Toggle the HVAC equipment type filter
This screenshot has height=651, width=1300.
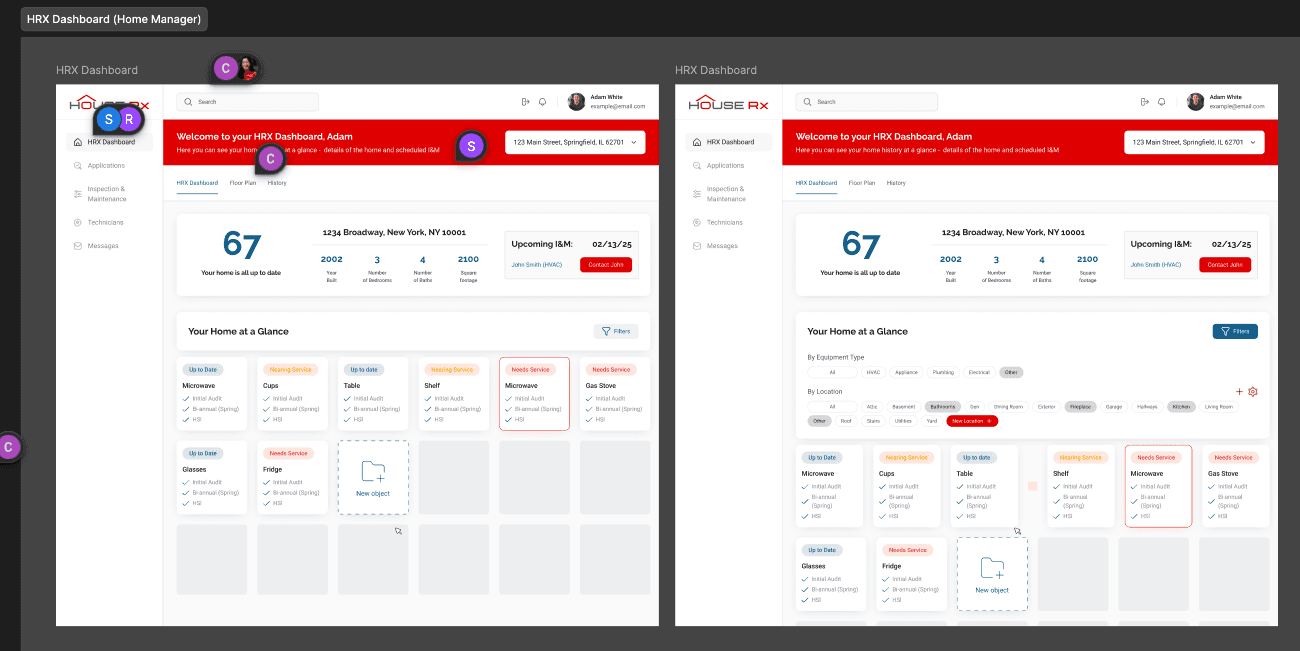[x=873, y=372]
